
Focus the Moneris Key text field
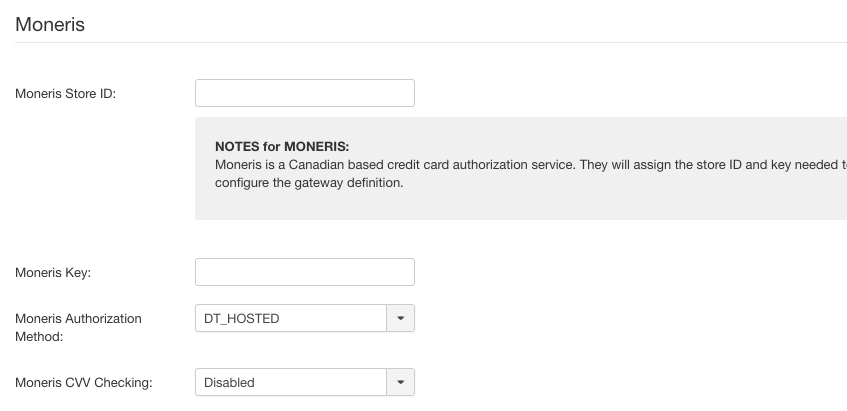[305, 272]
